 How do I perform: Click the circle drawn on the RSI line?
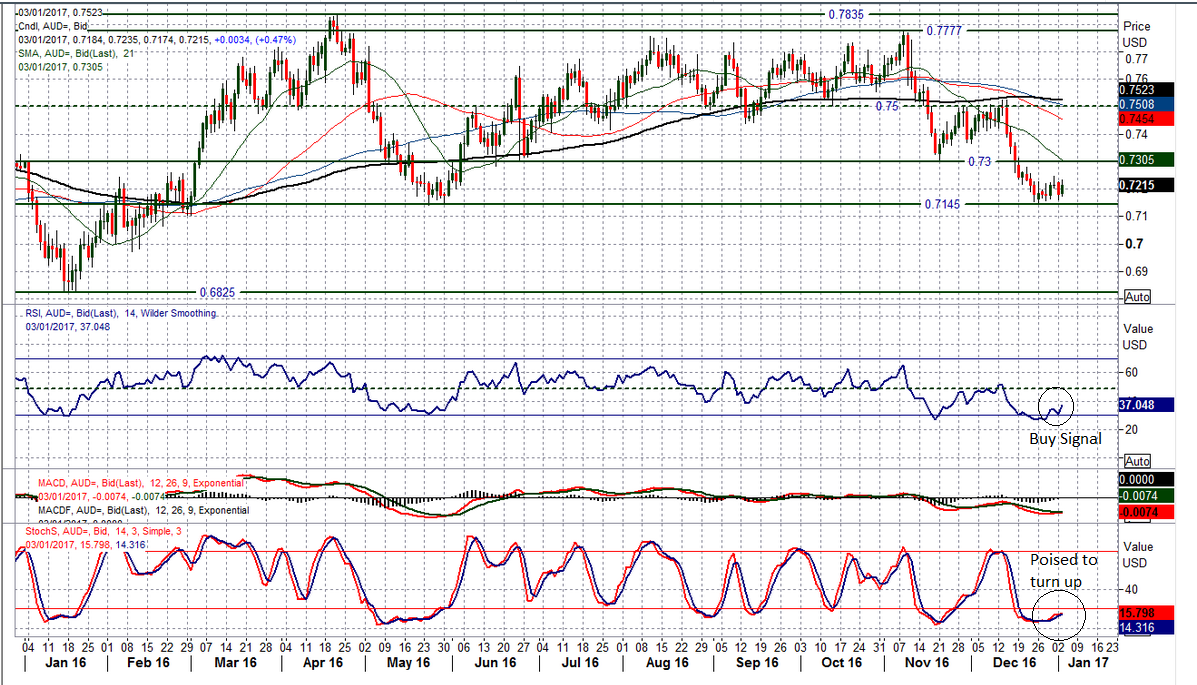1057,405
